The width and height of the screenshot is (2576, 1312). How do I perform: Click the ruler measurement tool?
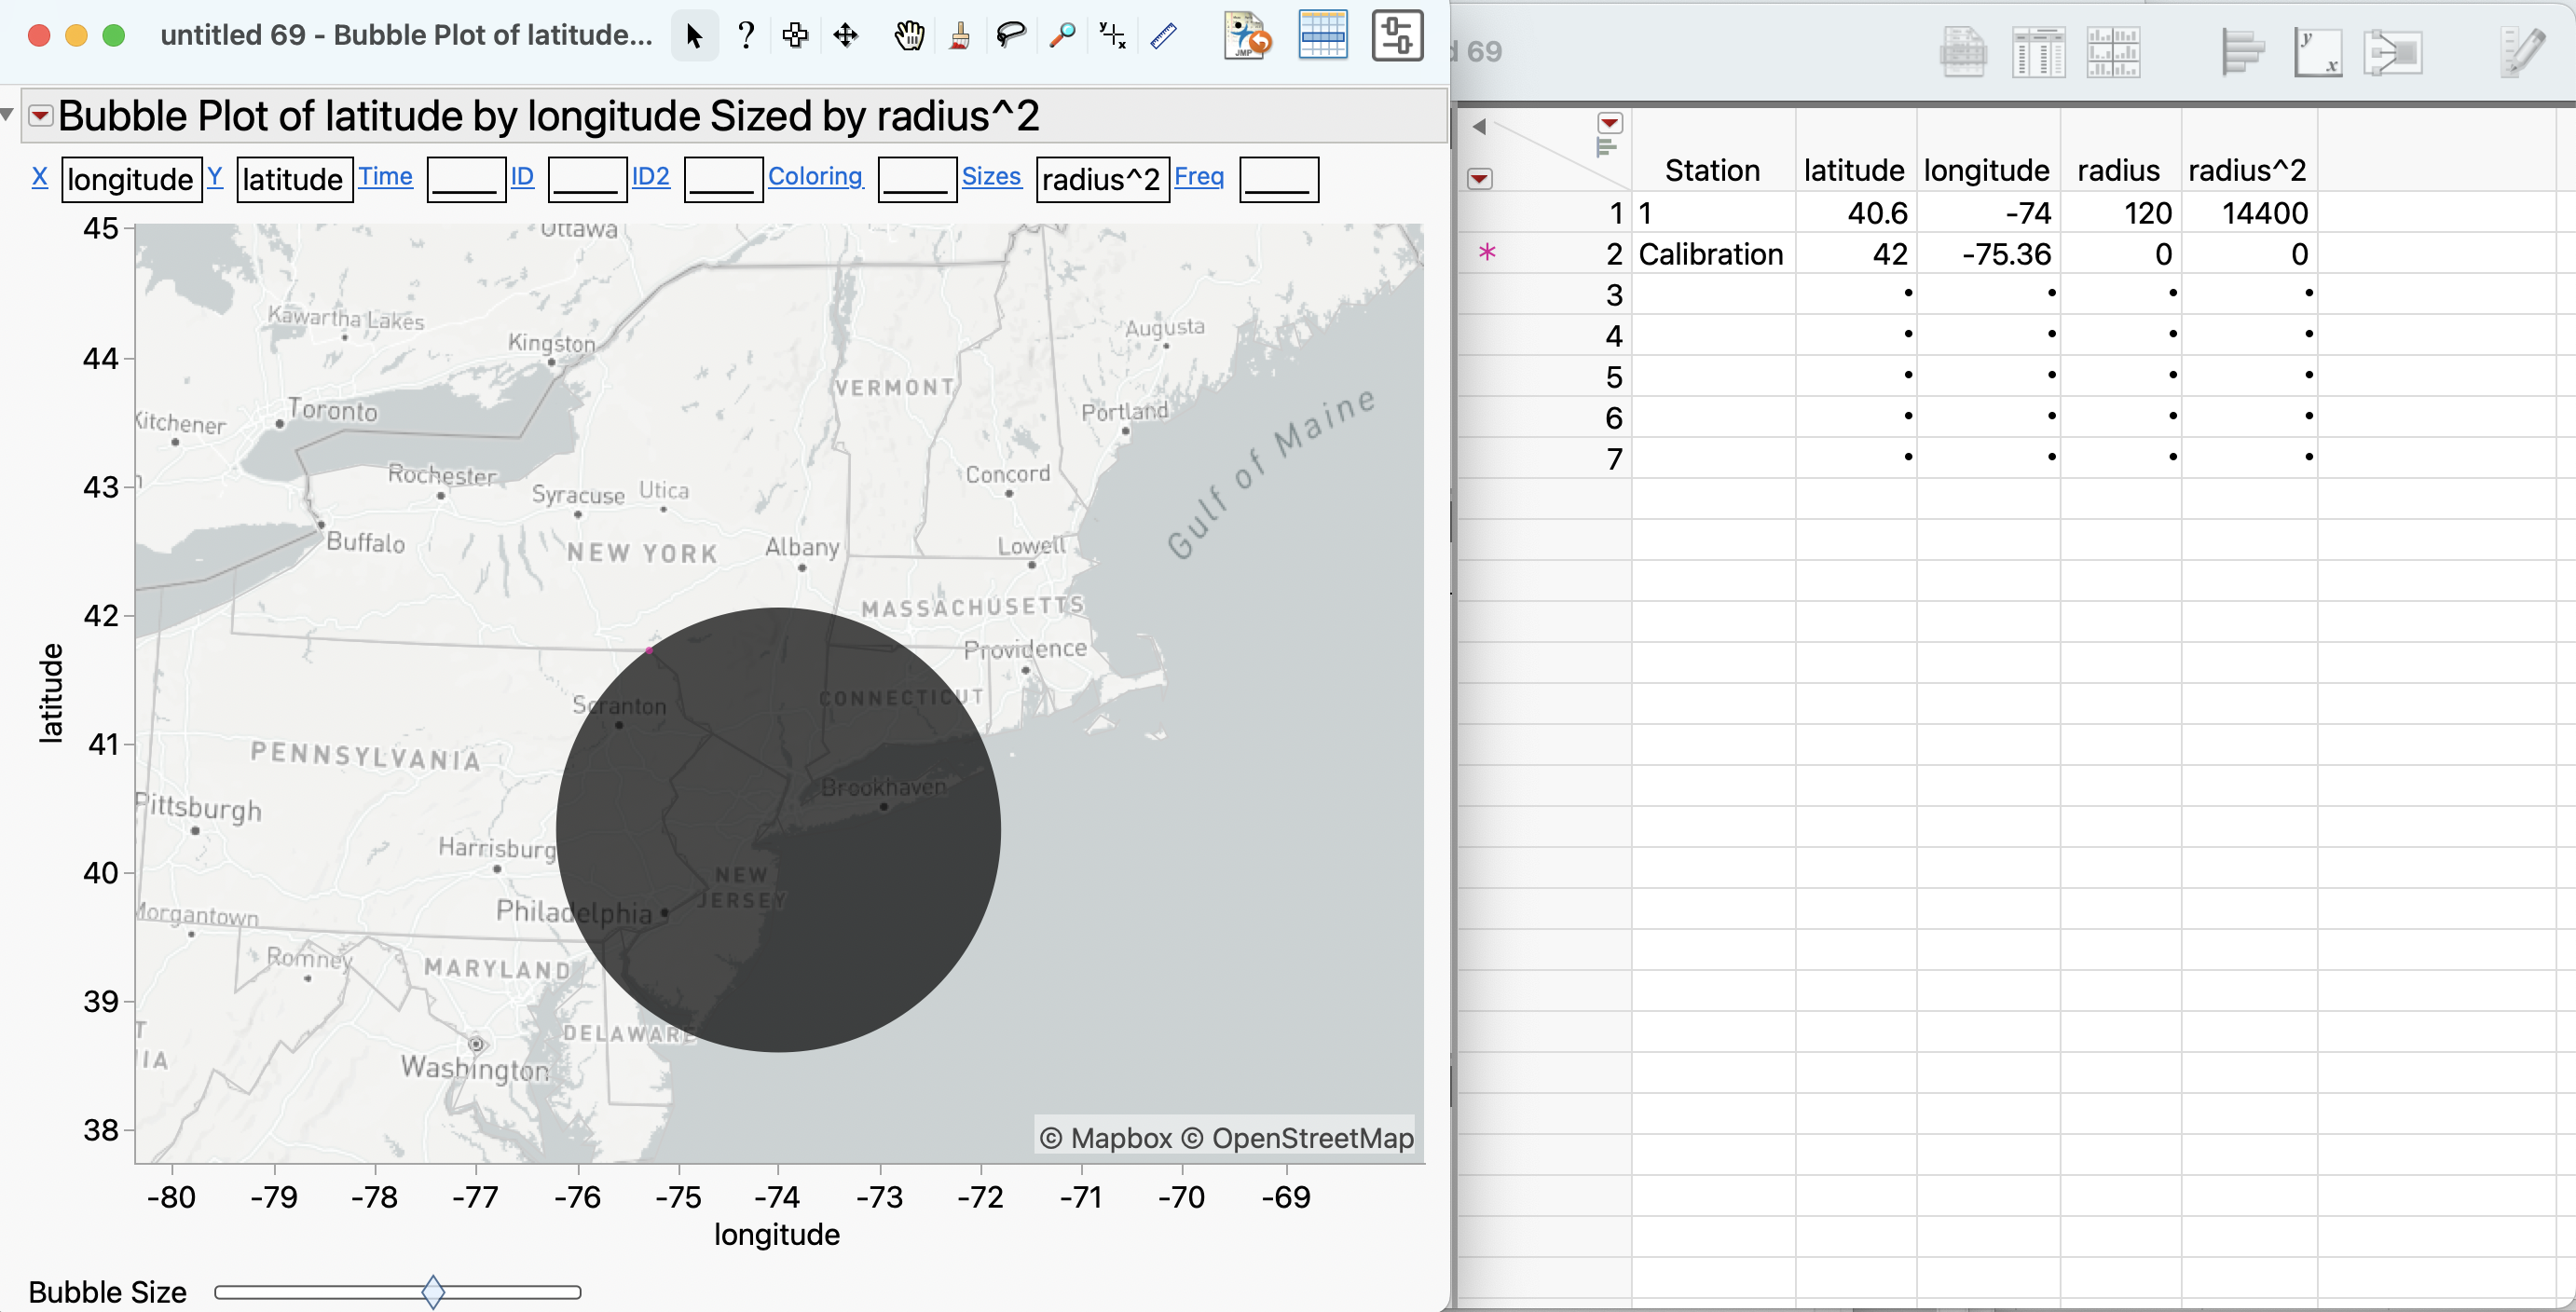click(1163, 35)
